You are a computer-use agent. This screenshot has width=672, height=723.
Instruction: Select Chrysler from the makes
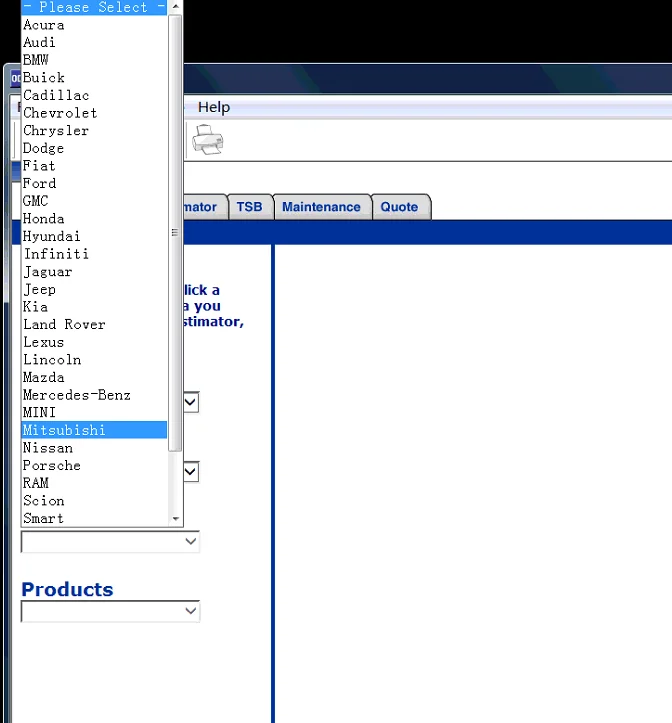click(94, 130)
